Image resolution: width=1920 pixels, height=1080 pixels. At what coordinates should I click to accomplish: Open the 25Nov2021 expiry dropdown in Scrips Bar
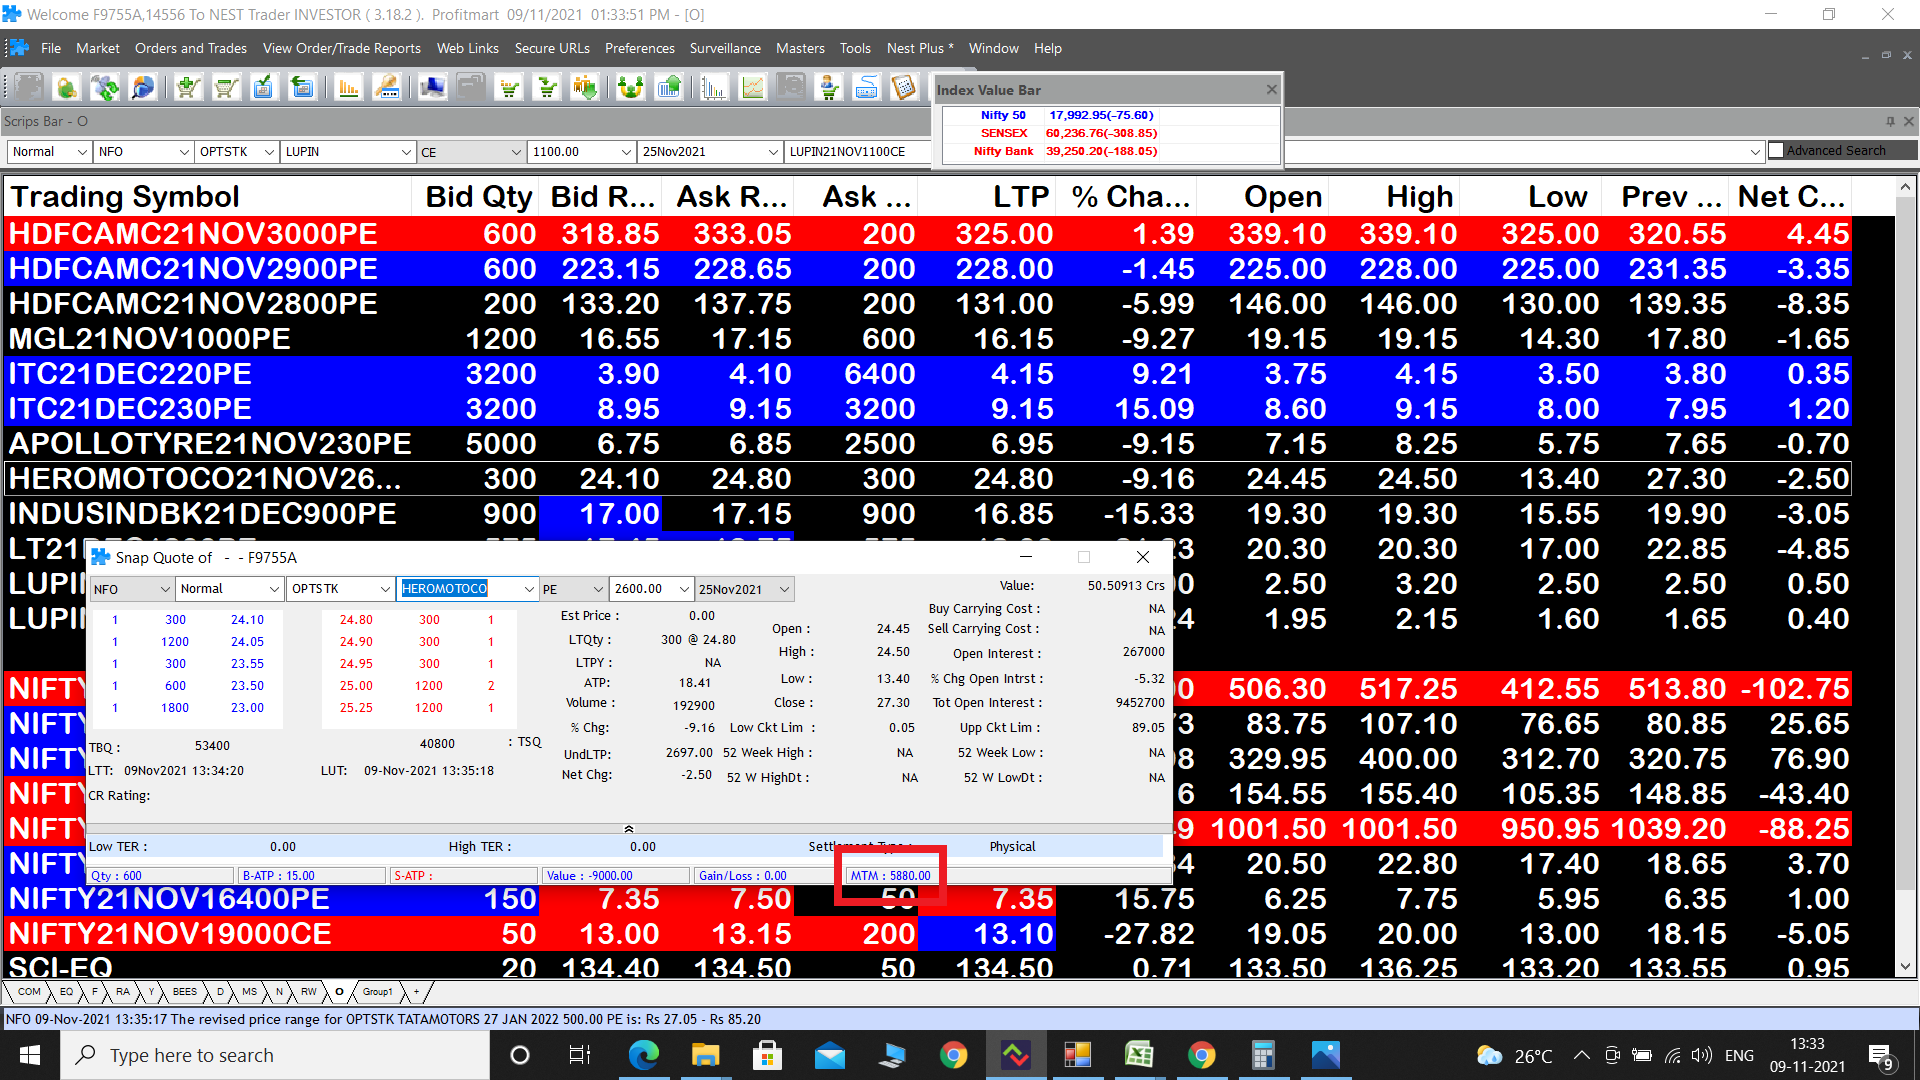point(773,152)
